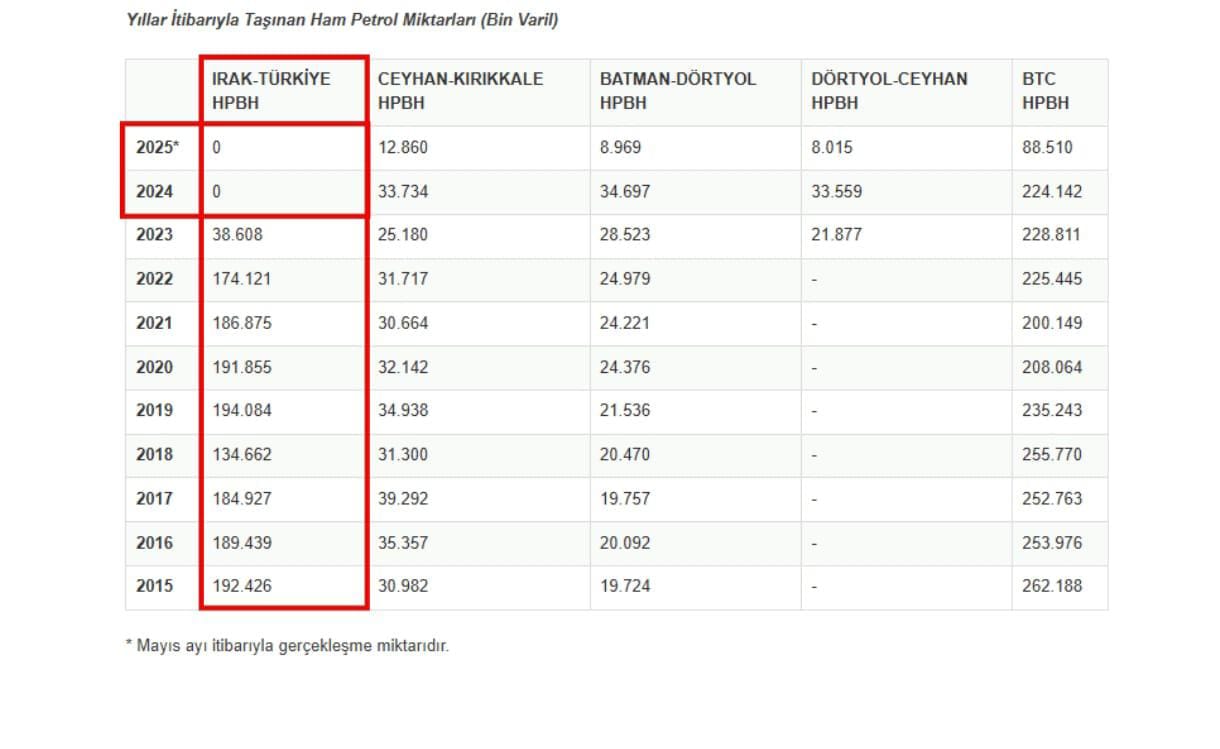Click the value 20.470
Viewport: 1220px width, 749px height.
(625, 454)
